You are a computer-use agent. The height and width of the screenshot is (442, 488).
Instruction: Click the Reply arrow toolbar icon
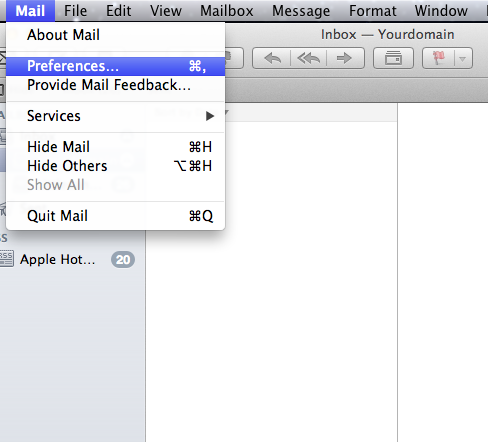coord(272,58)
